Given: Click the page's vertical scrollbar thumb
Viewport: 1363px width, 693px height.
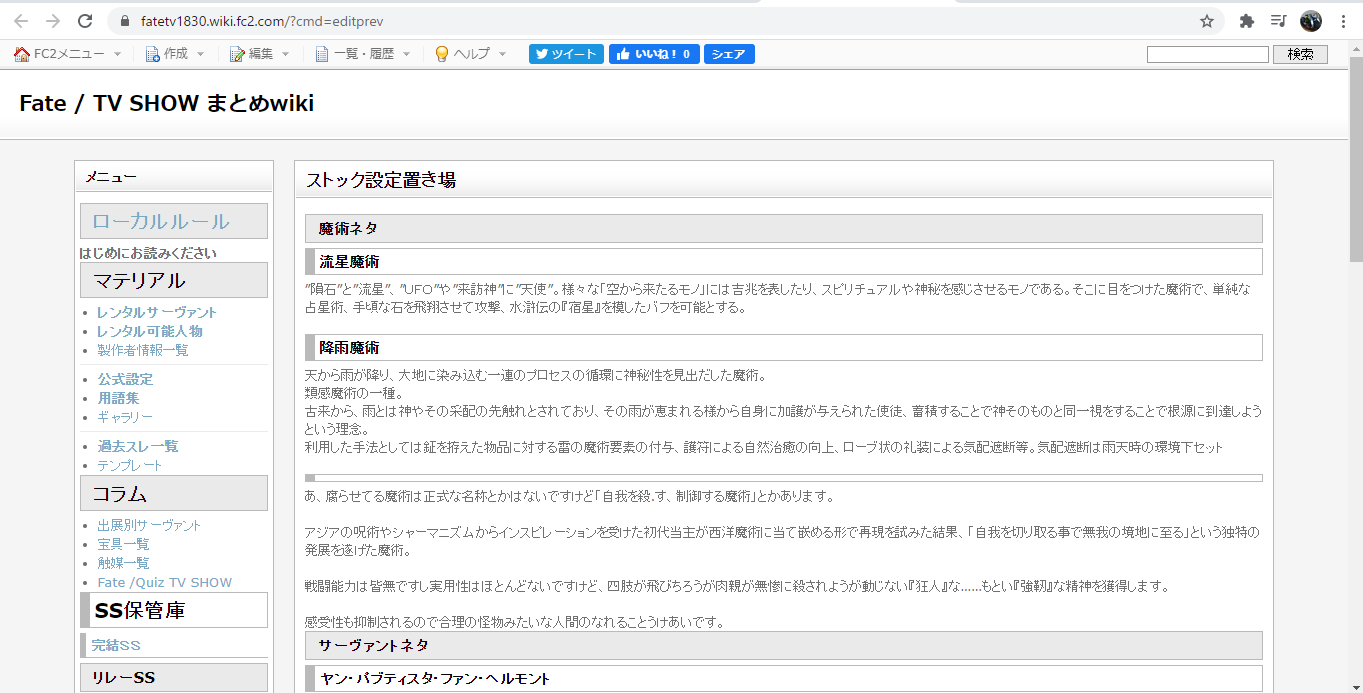Looking at the screenshot, I should tap(1355, 160).
